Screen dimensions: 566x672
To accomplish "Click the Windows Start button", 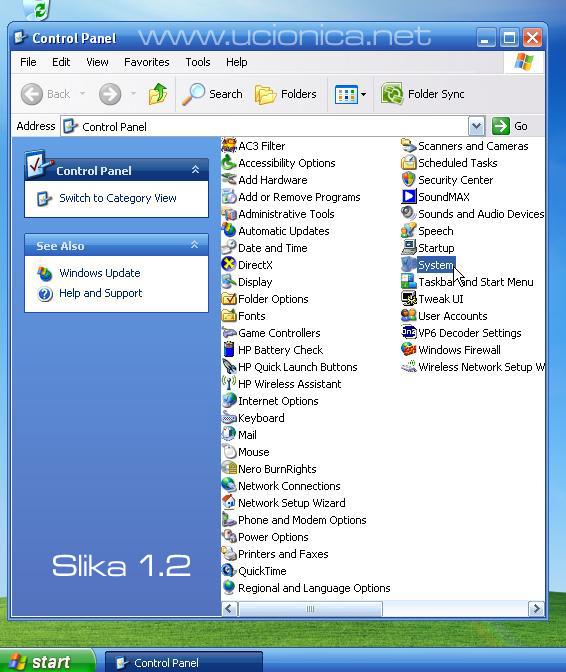I will 46,661.
